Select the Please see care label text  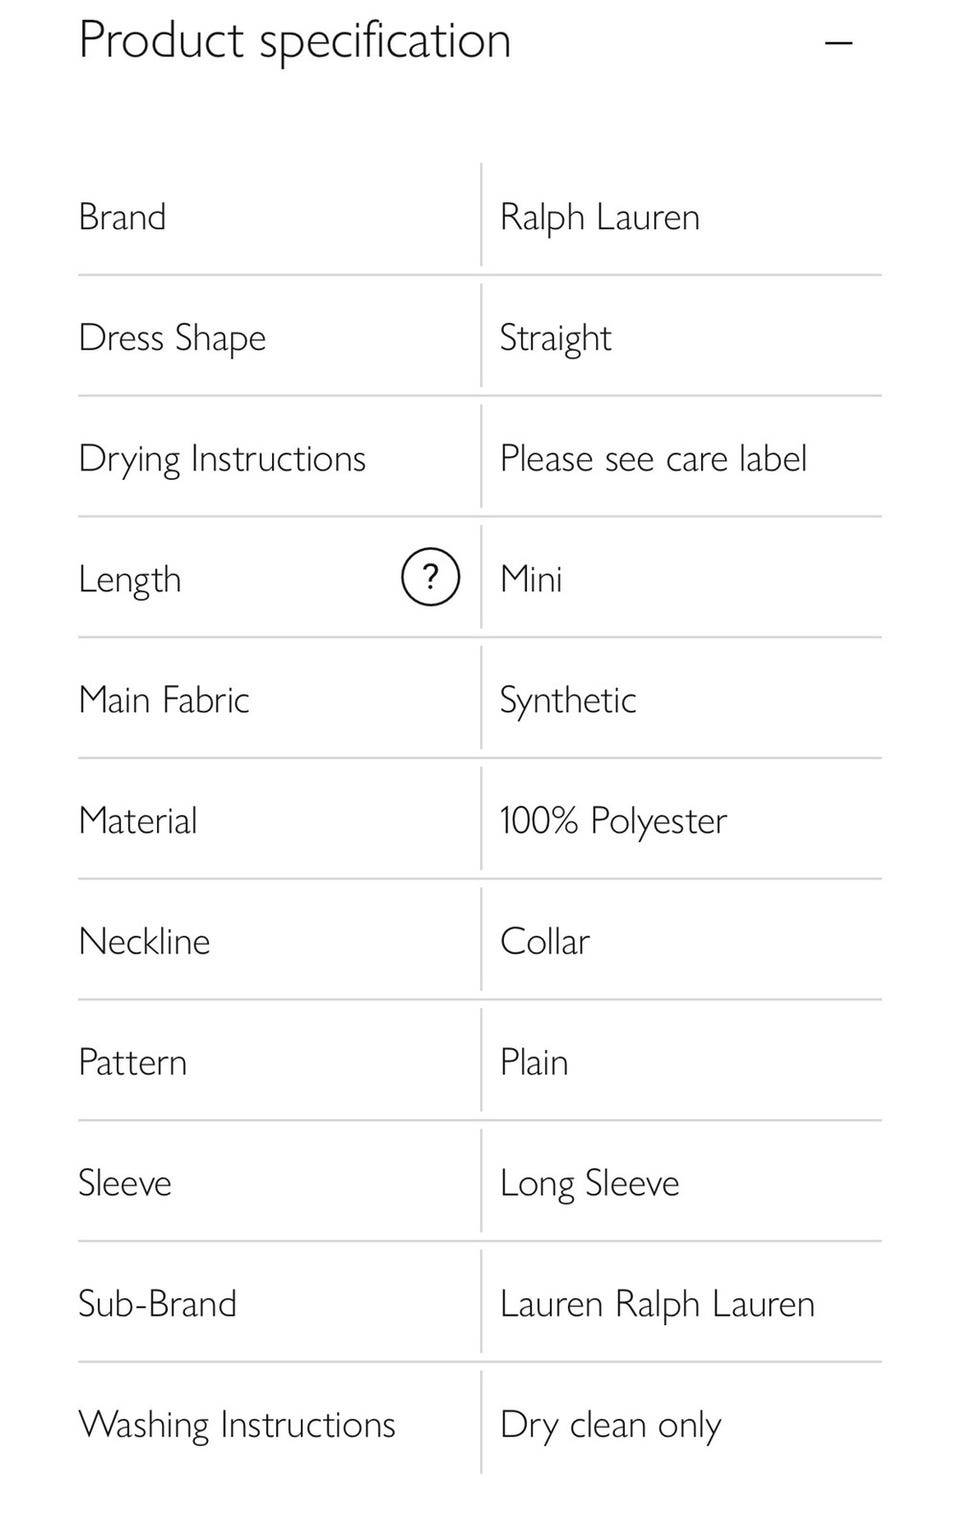click(652, 459)
